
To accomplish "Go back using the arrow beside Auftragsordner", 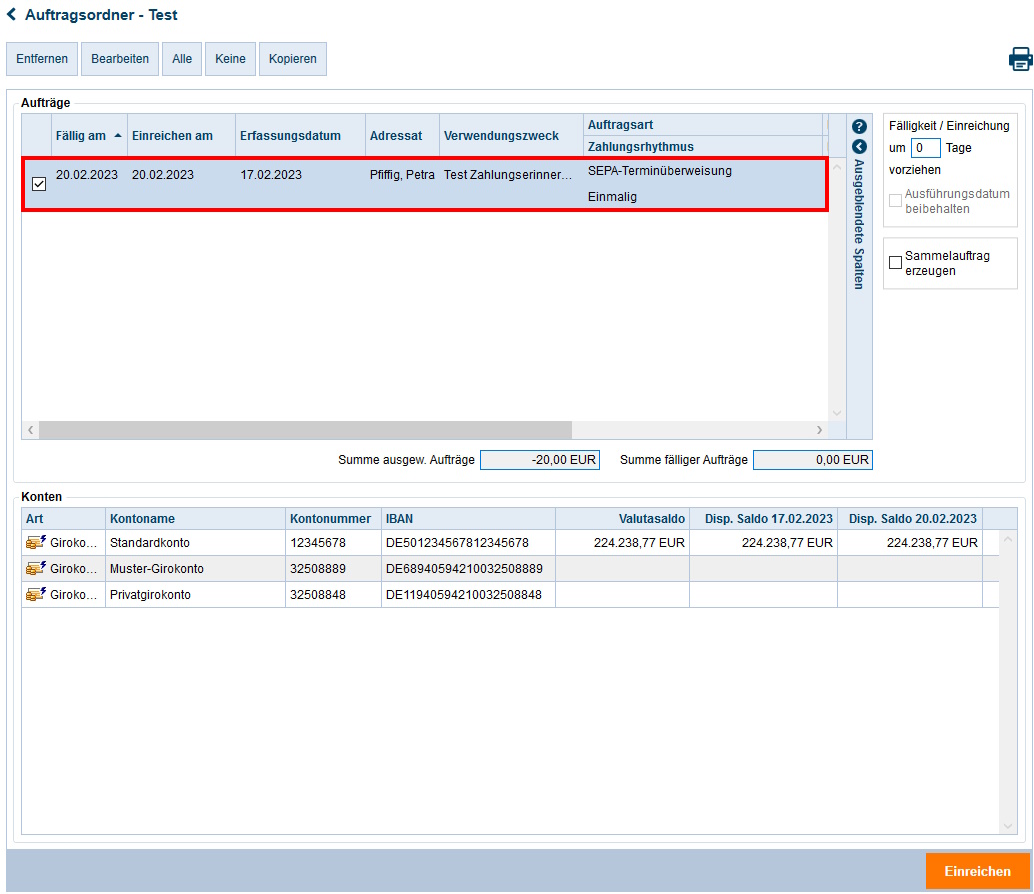I will click(12, 15).
